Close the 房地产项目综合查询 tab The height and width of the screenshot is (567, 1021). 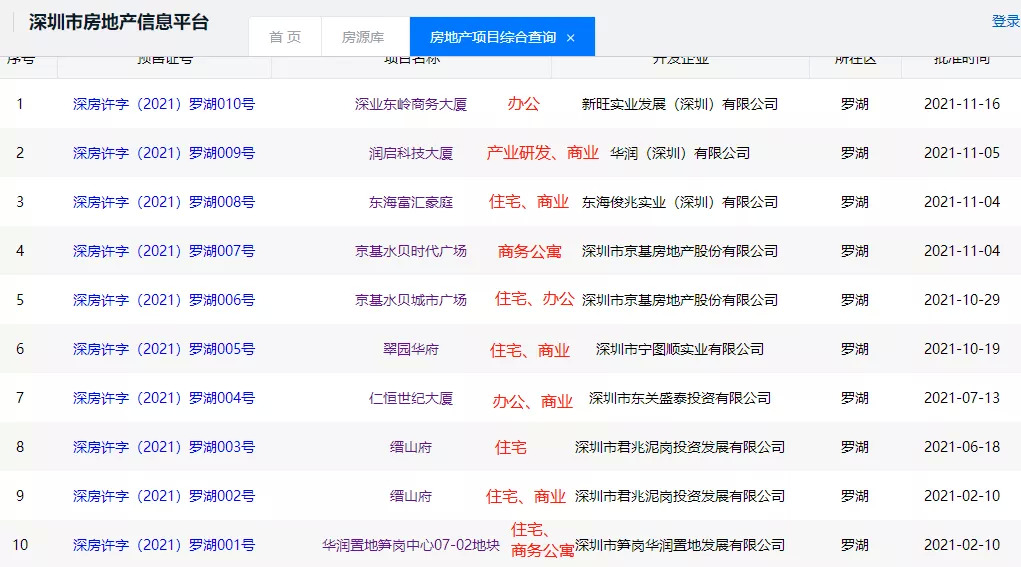[x=570, y=38]
